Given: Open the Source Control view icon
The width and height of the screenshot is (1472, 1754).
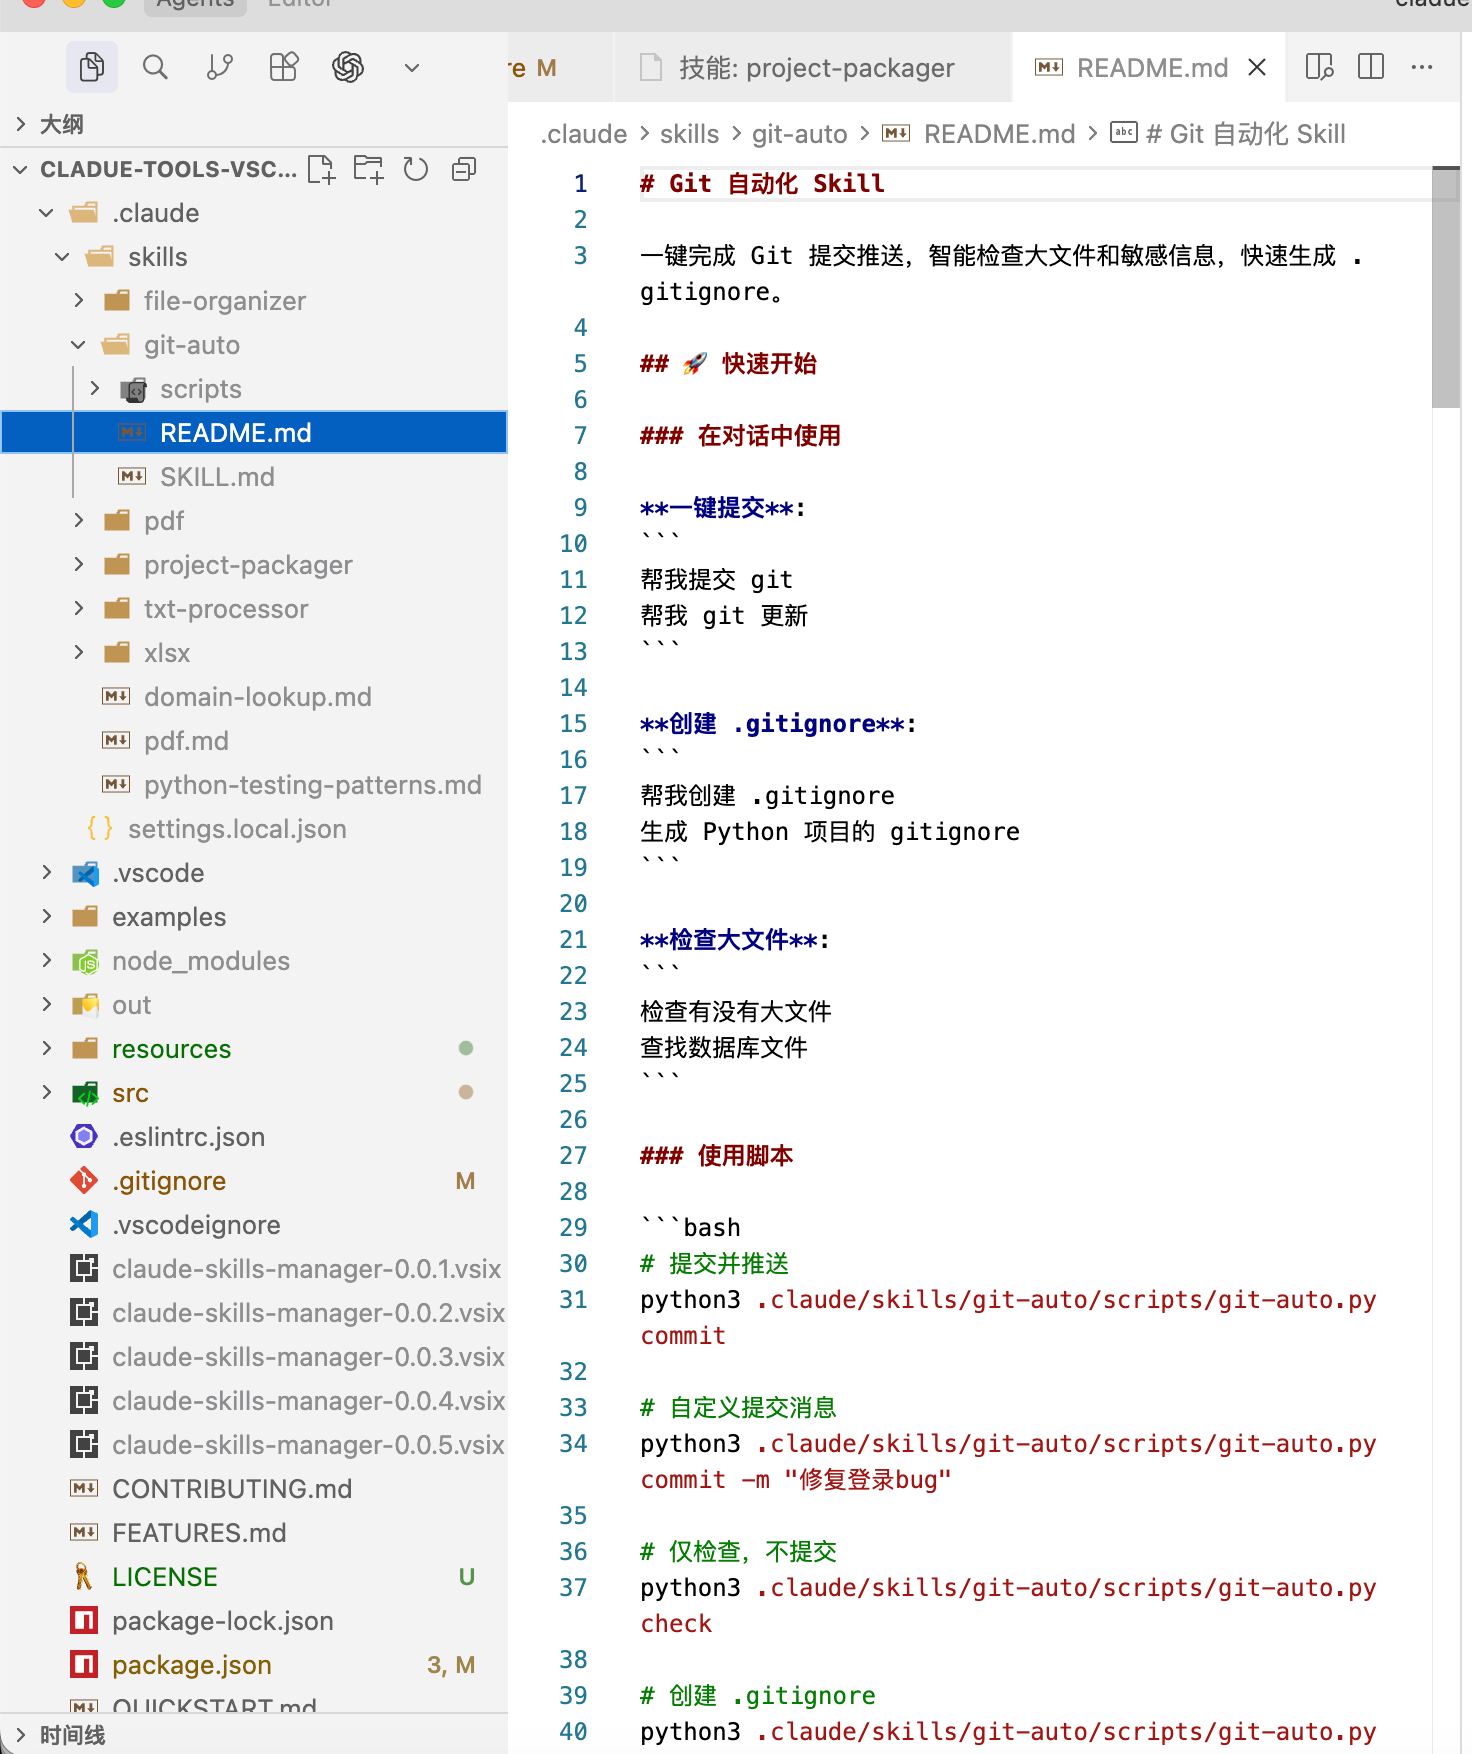Looking at the screenshot, I should tap(219, 67).
